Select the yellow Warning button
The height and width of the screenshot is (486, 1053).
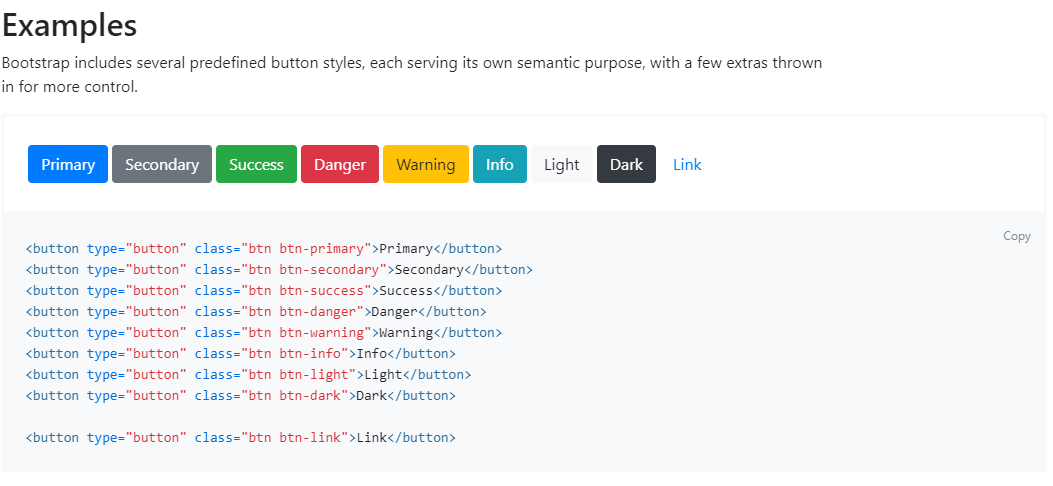pos(425,164)
